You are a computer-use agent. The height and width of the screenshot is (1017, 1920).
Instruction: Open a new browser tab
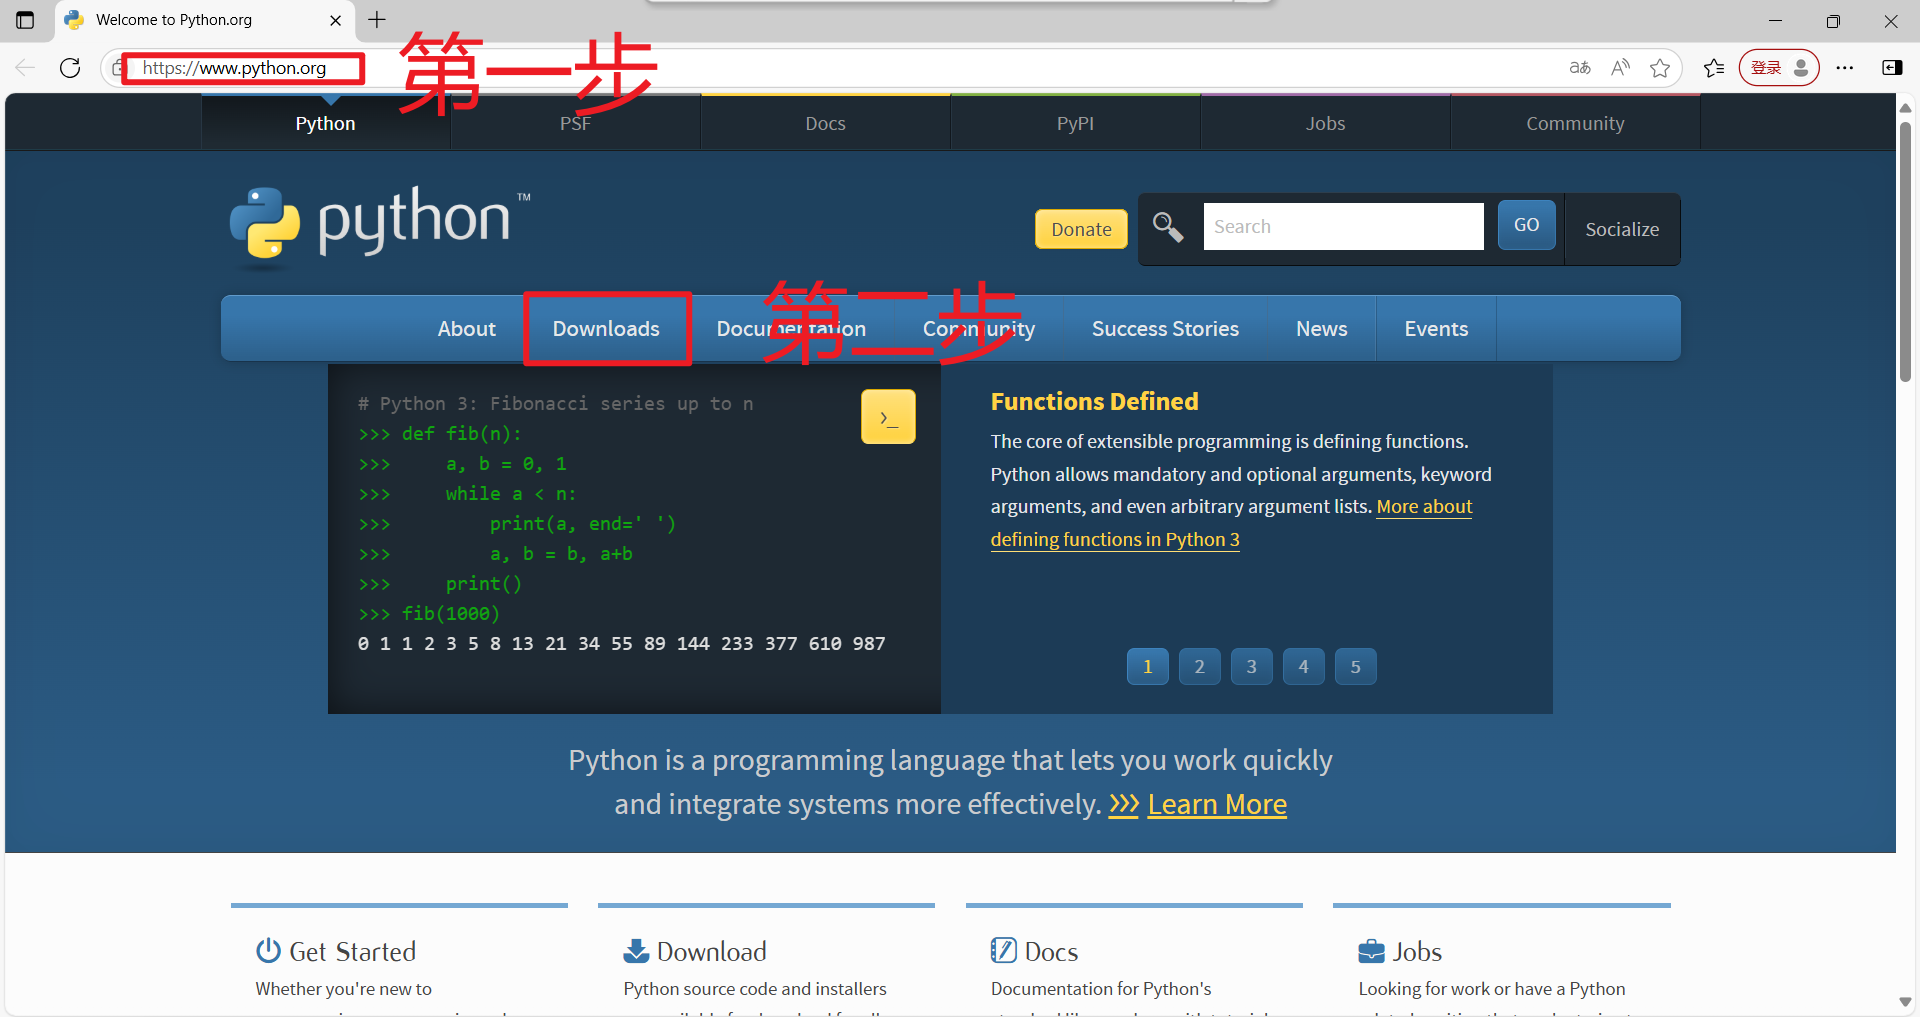[x=377, y=20]
